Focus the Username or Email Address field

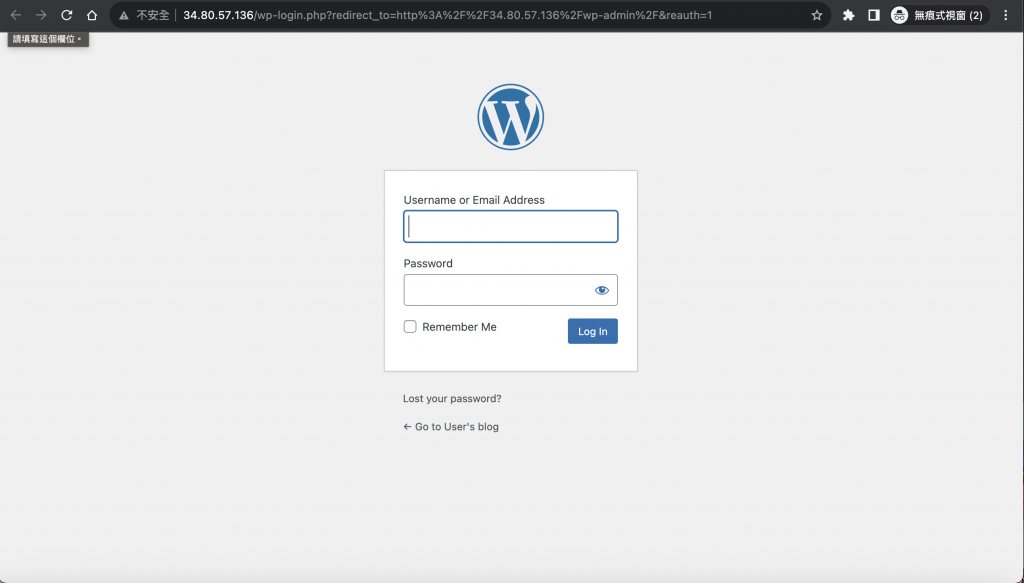511,227
